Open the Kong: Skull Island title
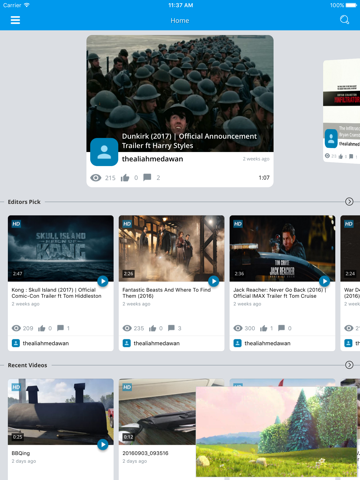 click(56, 293)
